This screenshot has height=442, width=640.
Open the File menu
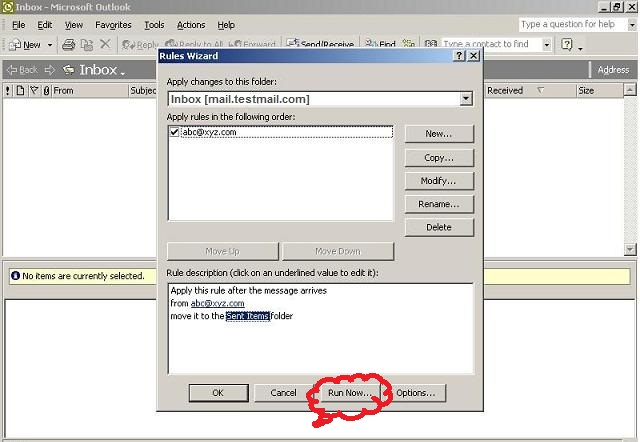click(19, 25)
